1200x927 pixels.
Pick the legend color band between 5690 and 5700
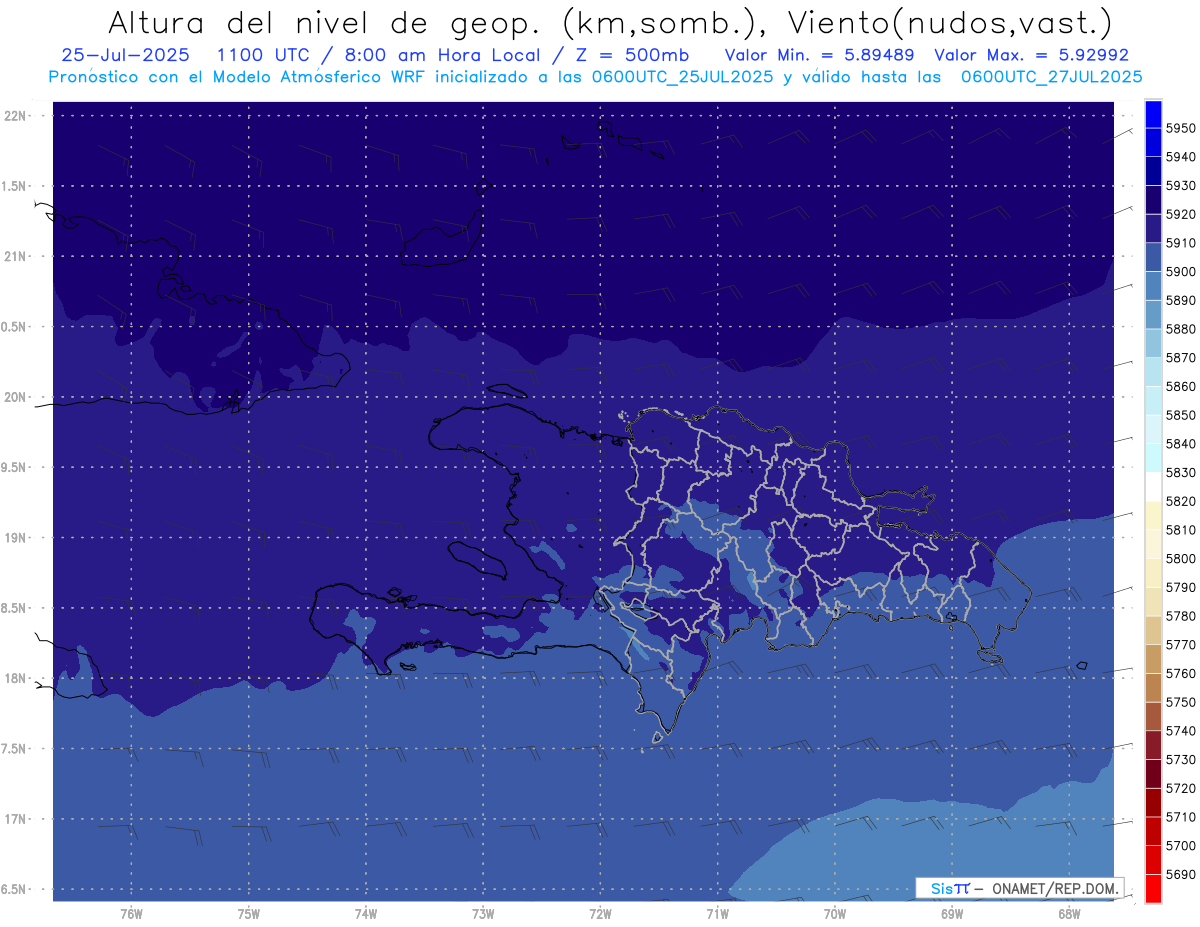click(x=1153, y=861)
